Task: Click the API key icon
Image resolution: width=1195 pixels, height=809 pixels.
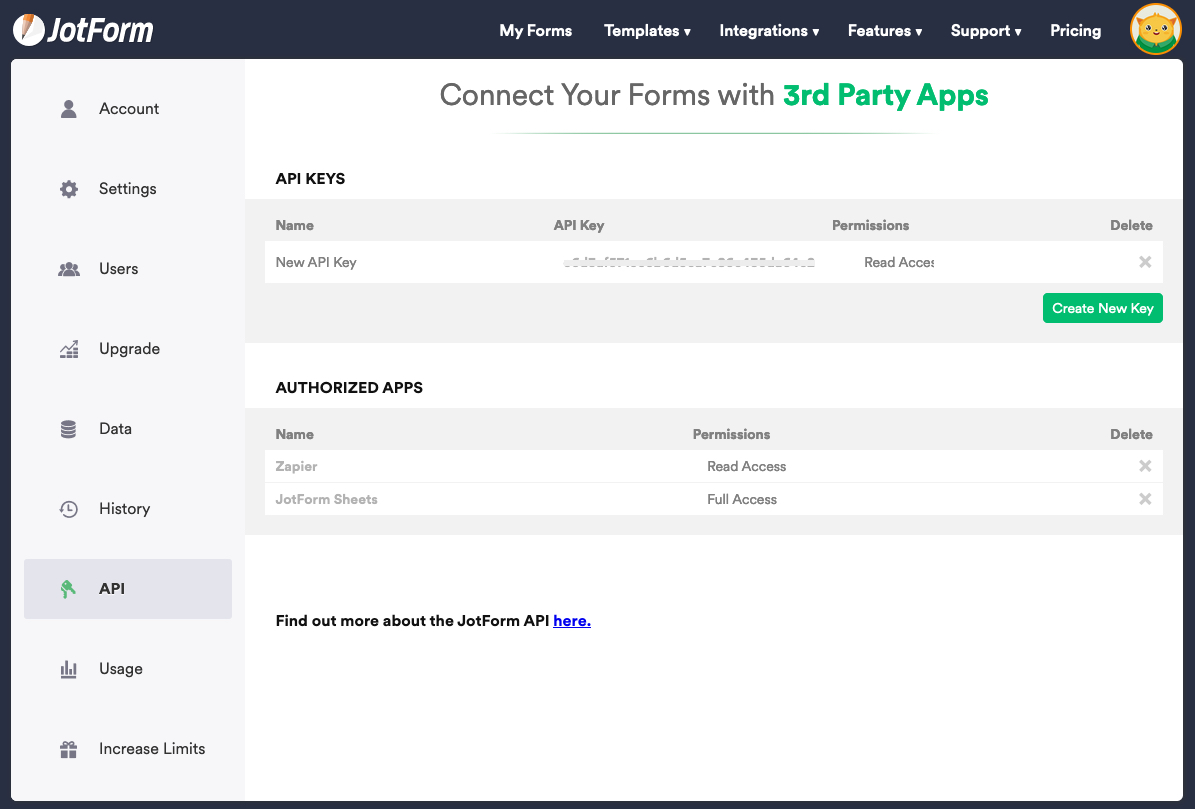Action: point(69,589)
